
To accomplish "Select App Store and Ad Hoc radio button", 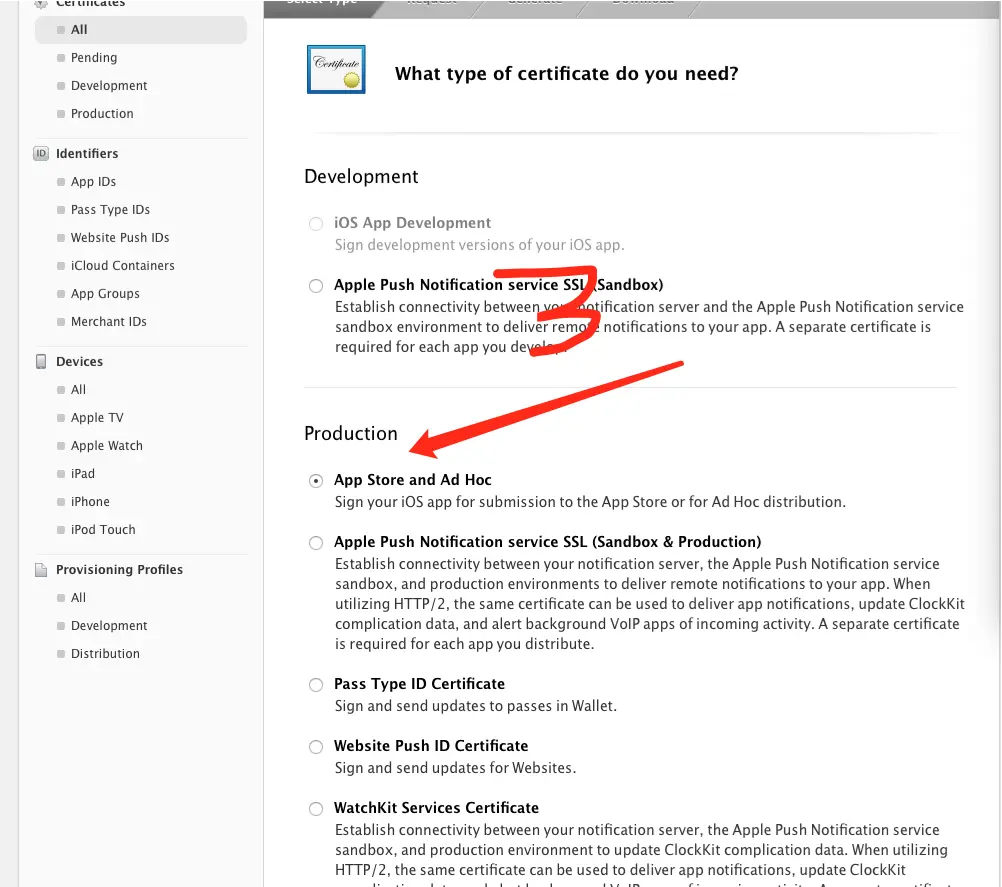I will (316, 481).
